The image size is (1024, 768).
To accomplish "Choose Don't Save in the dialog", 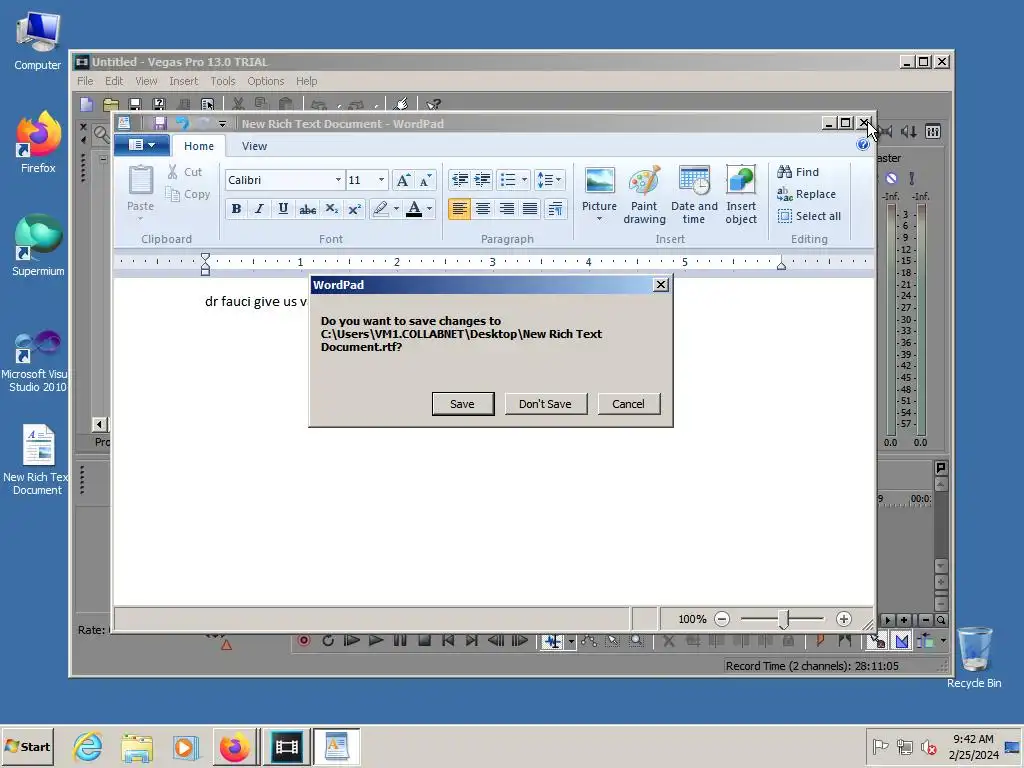I will click(x=545, y=404).
